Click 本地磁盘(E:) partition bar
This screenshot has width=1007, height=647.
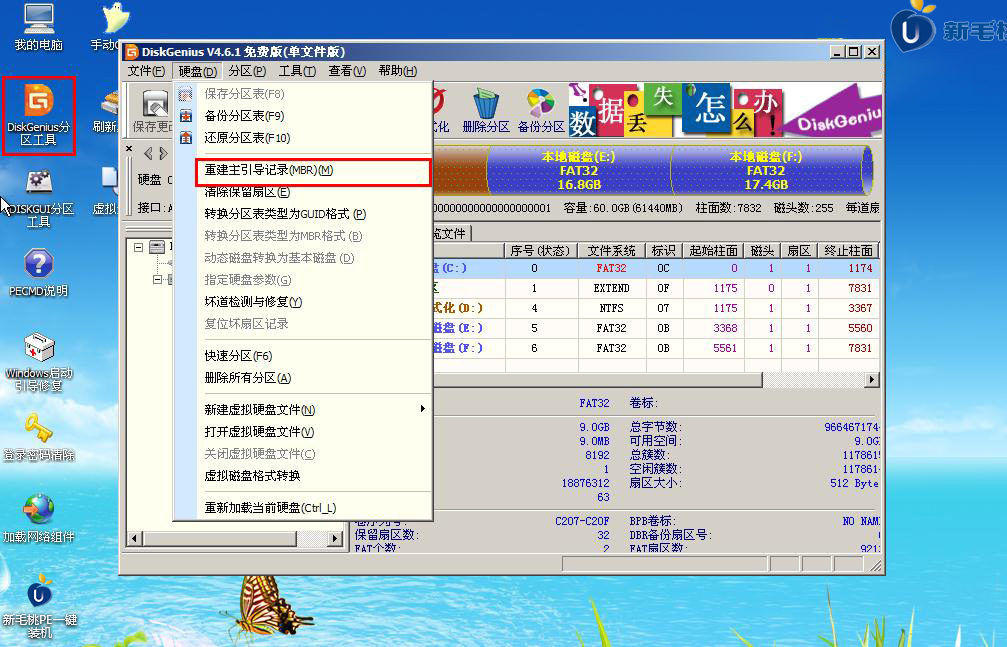tap(579, 170)
